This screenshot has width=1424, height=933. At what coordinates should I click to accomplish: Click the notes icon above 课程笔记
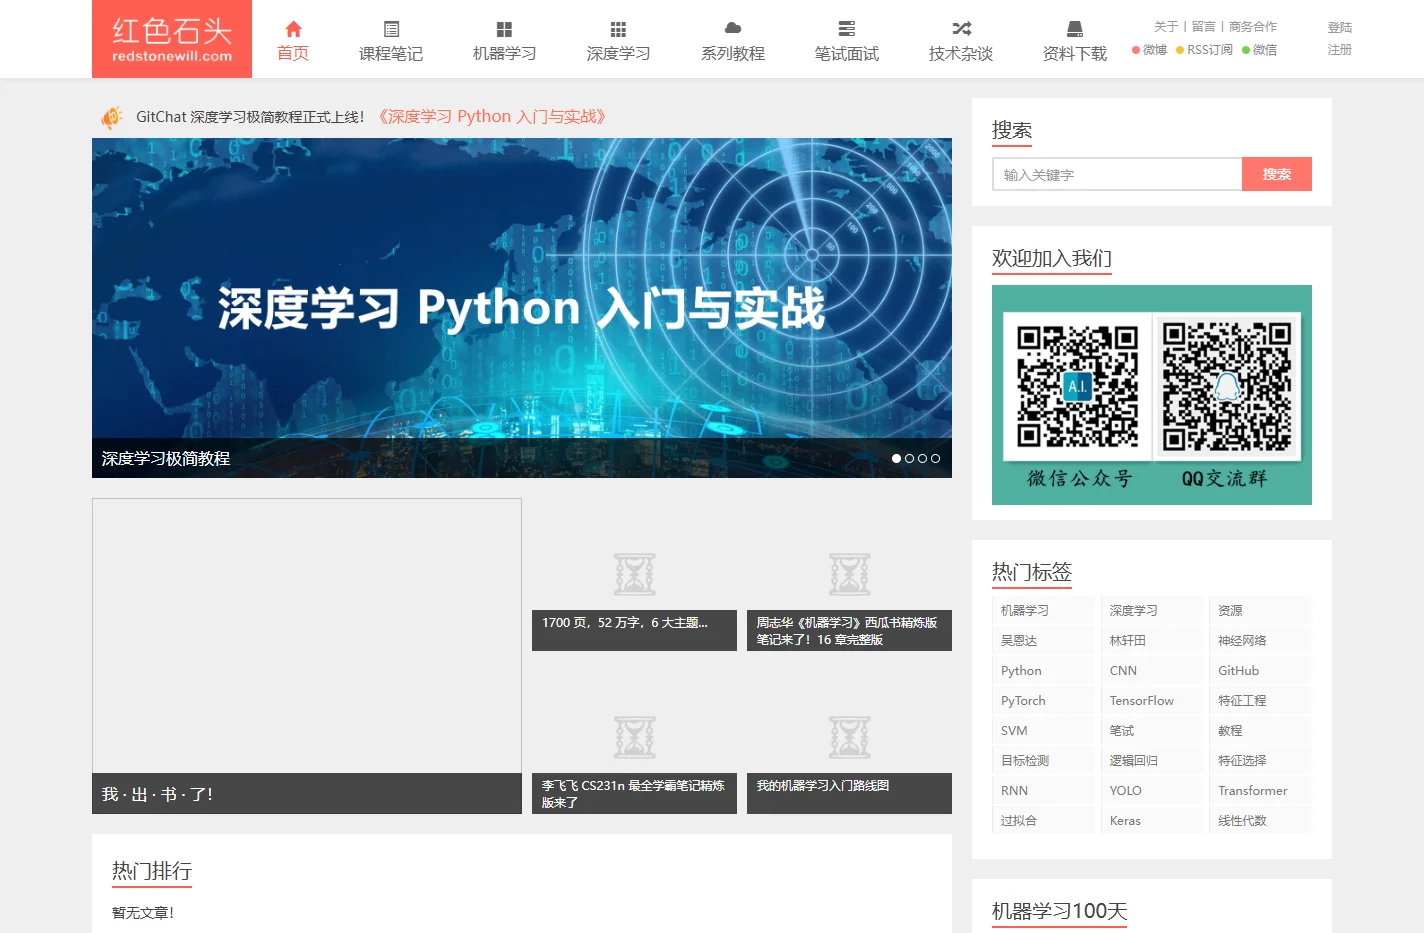[x=391, y=29]
